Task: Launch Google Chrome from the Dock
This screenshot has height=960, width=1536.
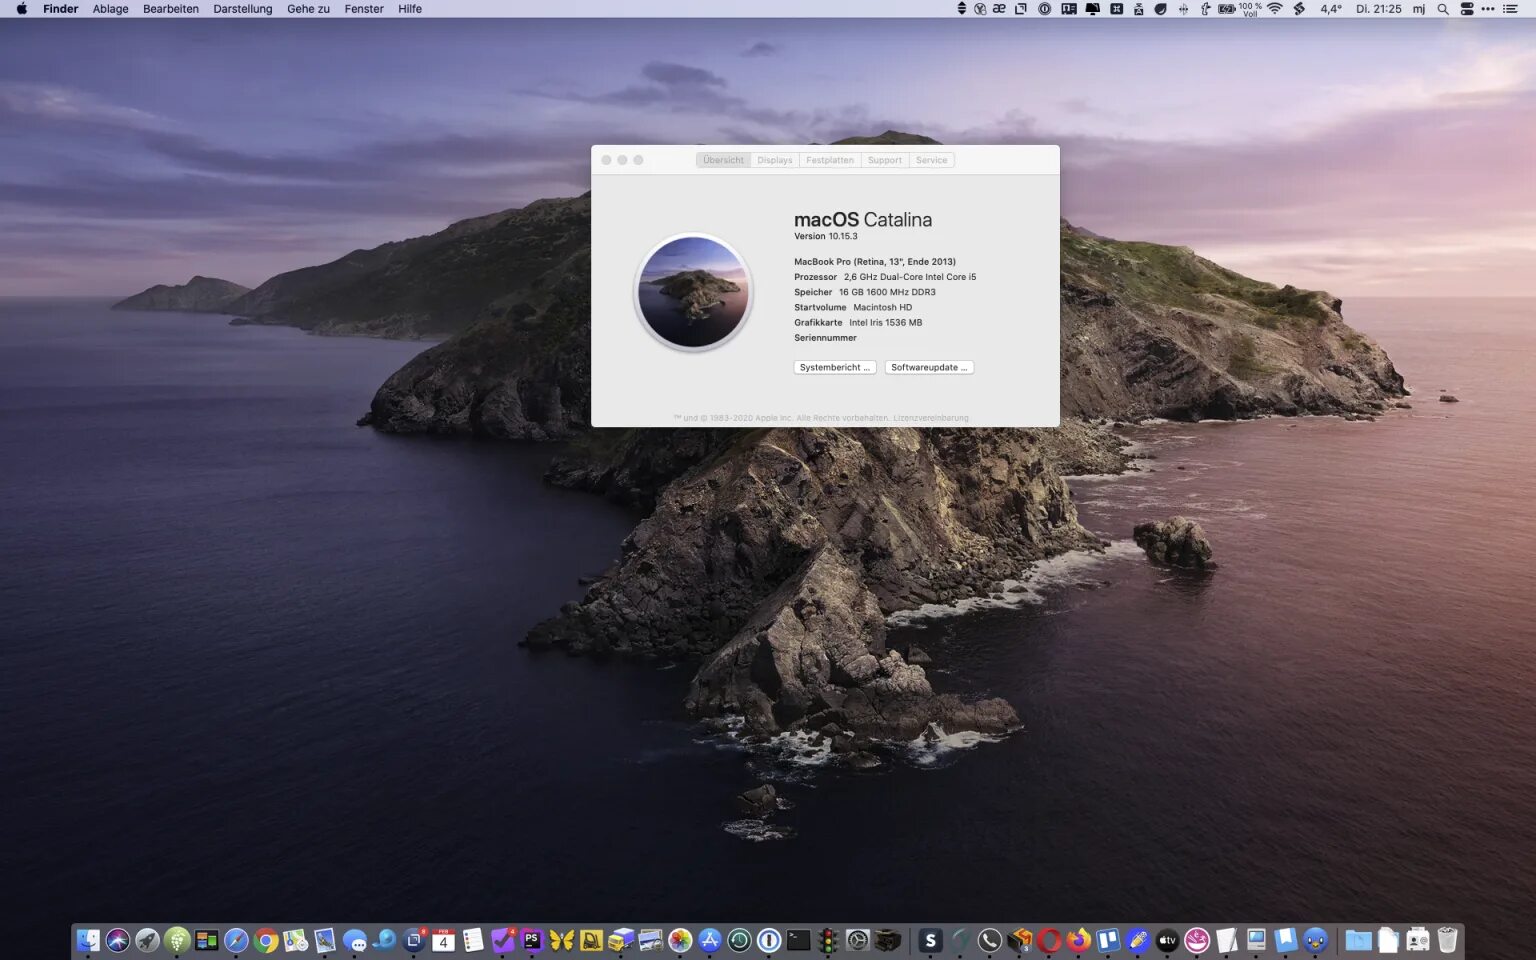Action: coord(265,940)
